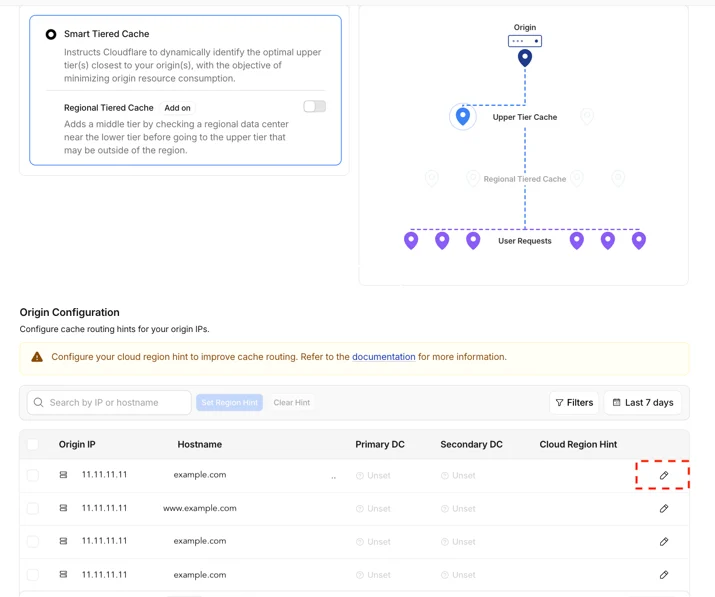Click the magnifier icon in the search box

(x=39, y=402)
